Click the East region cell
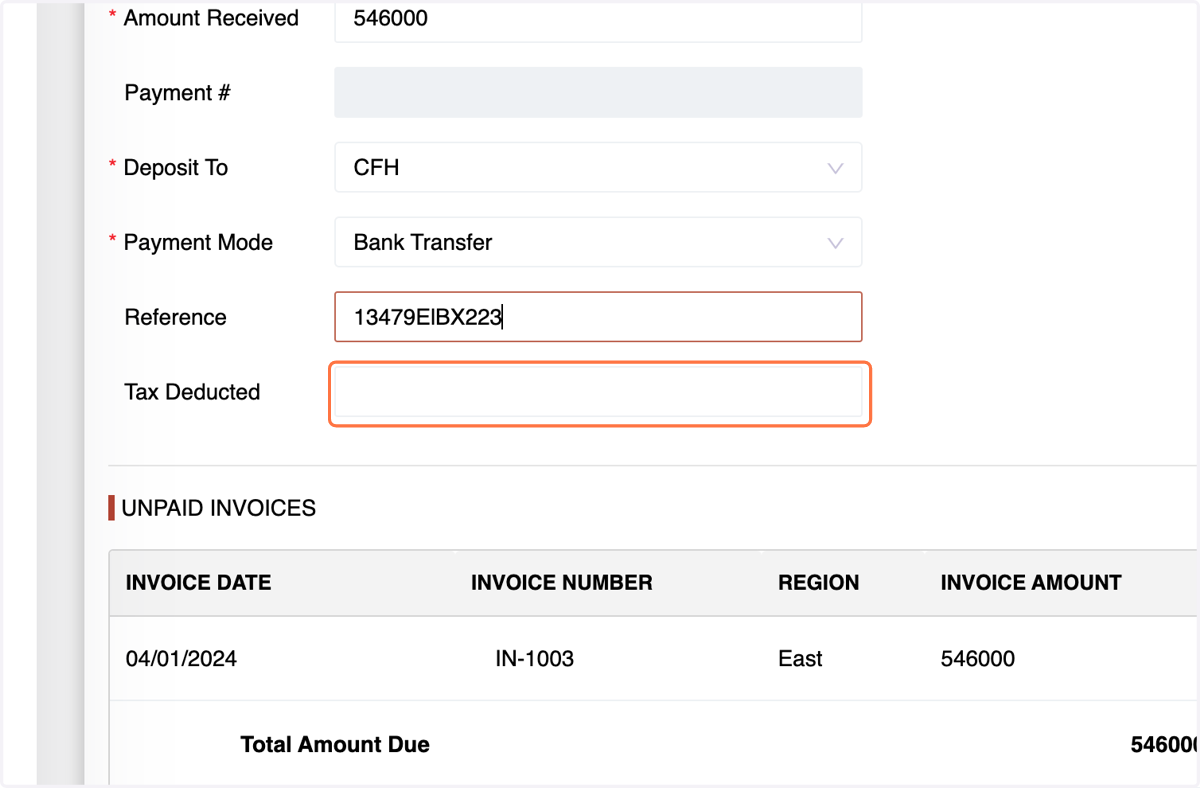This screenshot has height=788, width=1200. click(800, 659)
